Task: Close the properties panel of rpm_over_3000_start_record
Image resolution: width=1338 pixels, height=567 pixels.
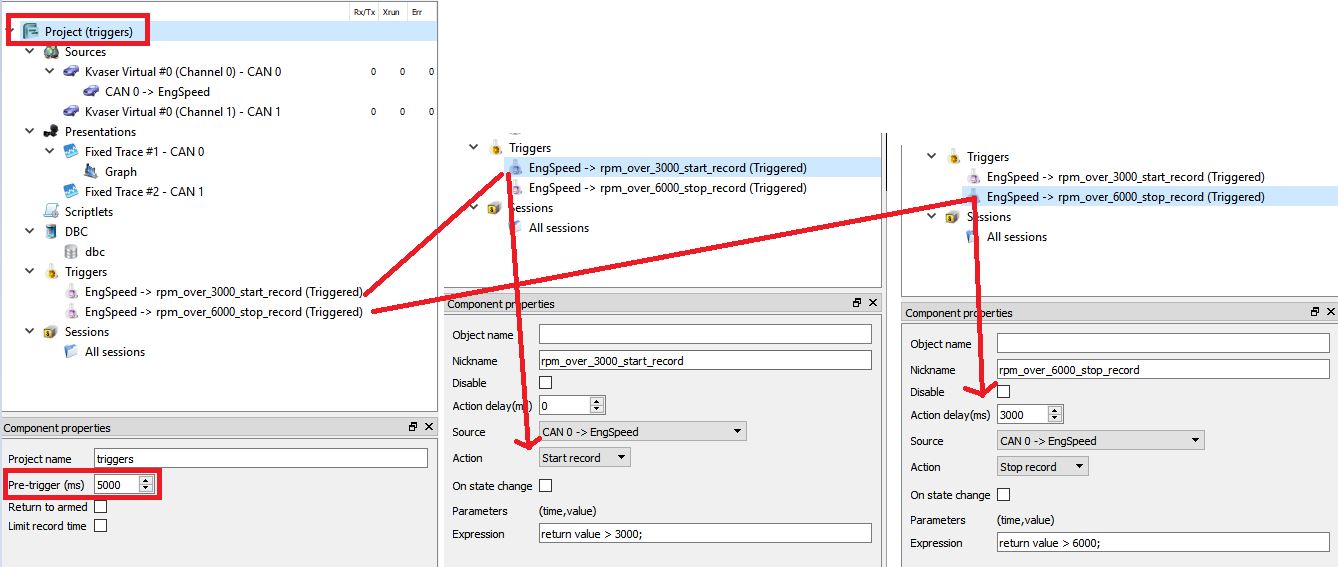Action: point(873,303)
